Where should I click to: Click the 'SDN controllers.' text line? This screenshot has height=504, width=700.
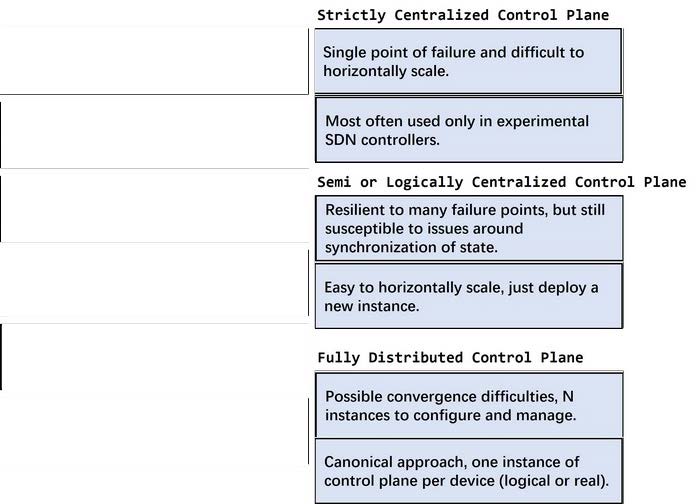click(x=383, y=140)
